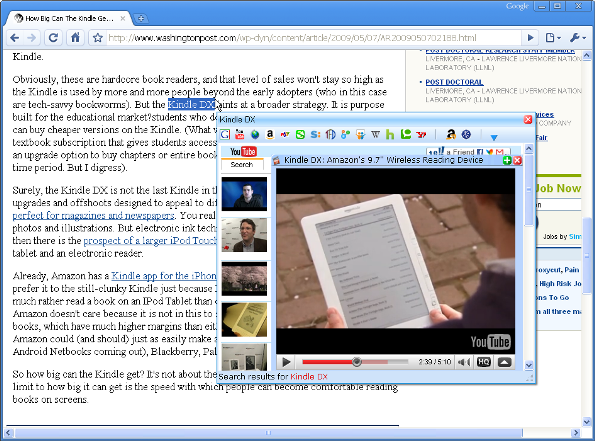Close the 'How Big Can The Kindle' tab
This screenshot has width=595, height=441.
click(123, 18)
